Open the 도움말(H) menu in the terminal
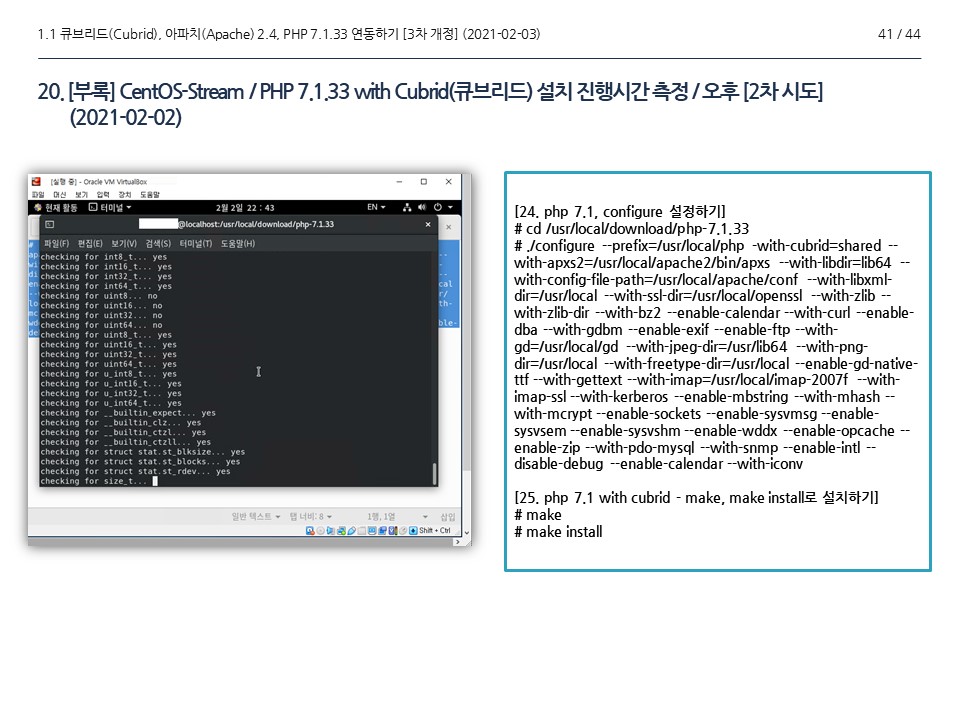The image size is (960, 720). coord(238,244)
